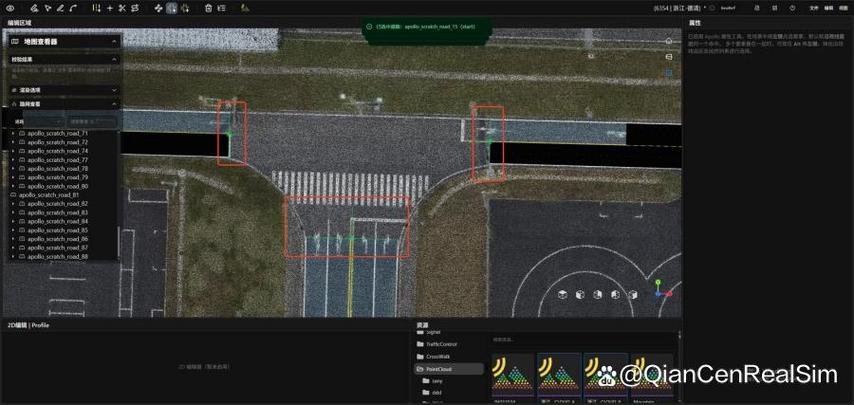
Task: Select apollo_scratch_road_83 in tree
Action: 58,212
